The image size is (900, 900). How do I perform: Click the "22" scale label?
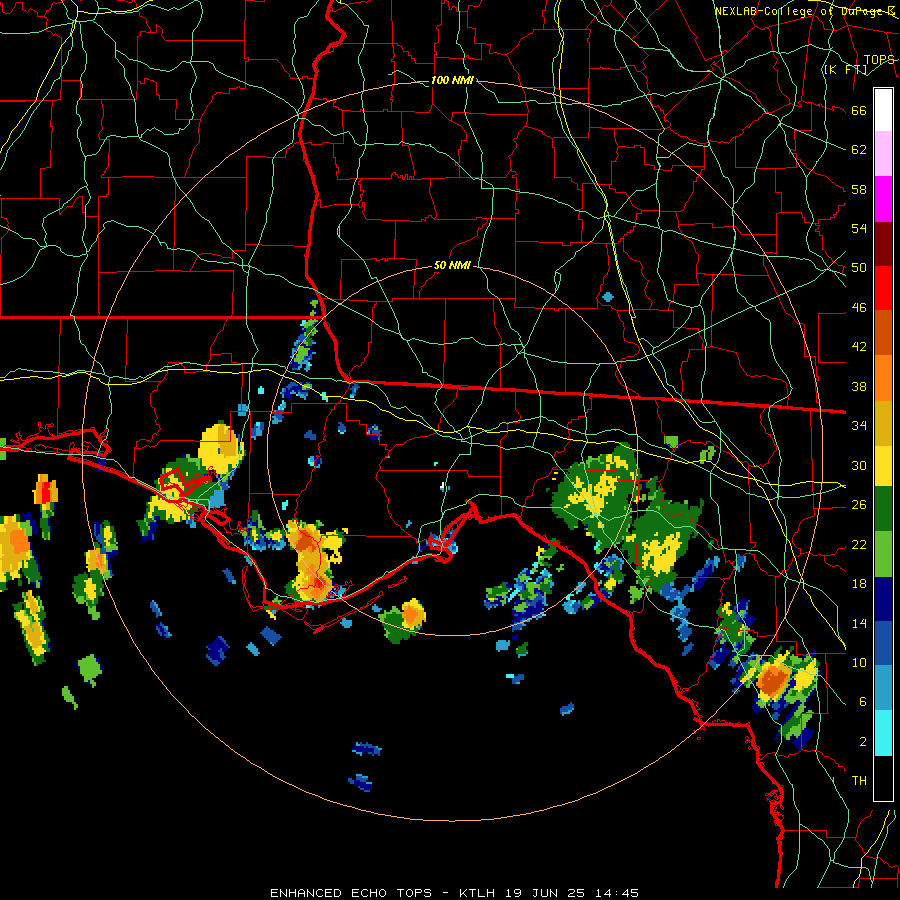pyautogui.click(x=859, y=544)
